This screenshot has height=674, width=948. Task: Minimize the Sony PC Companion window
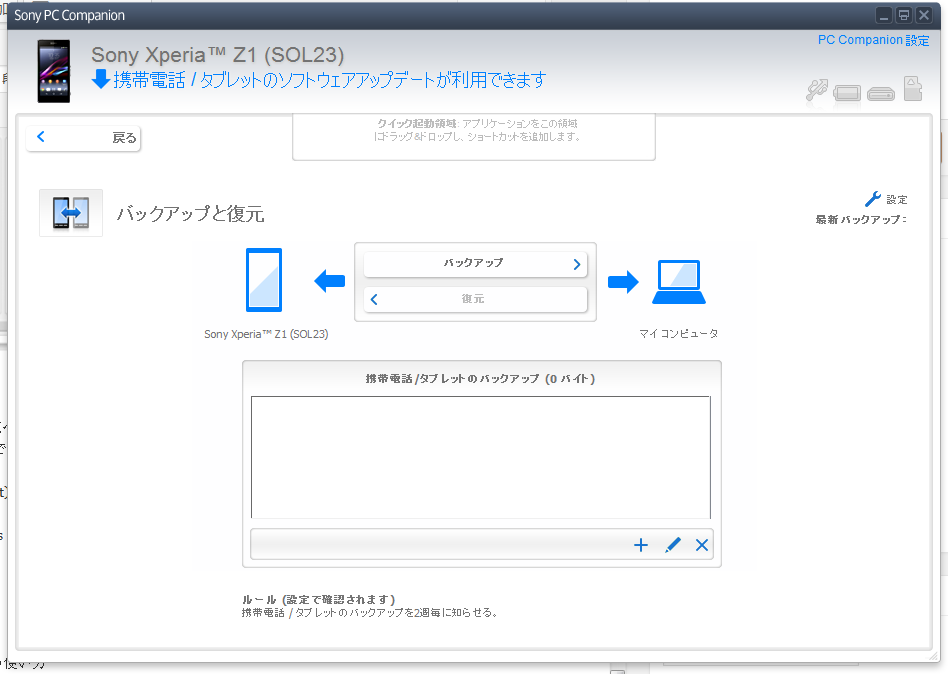[884, 15]
